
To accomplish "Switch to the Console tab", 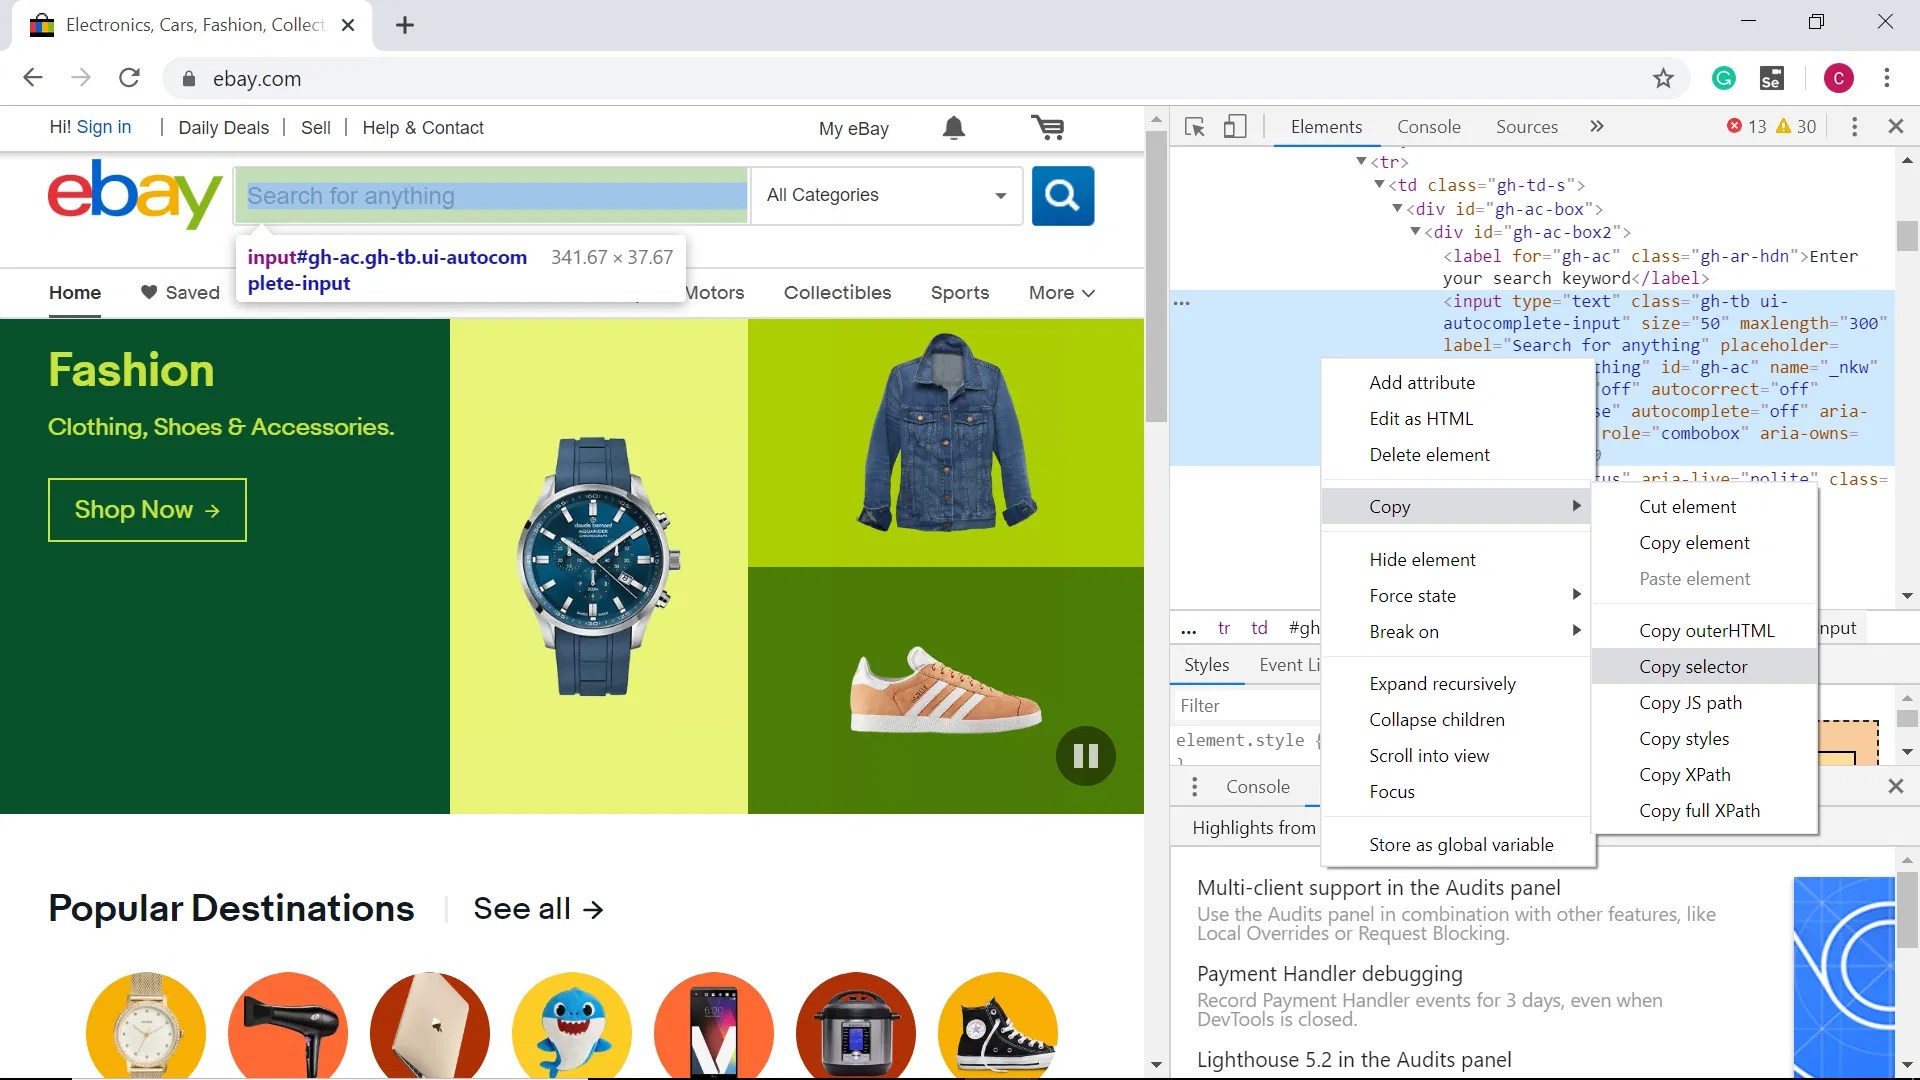I will pos(1428,127).
